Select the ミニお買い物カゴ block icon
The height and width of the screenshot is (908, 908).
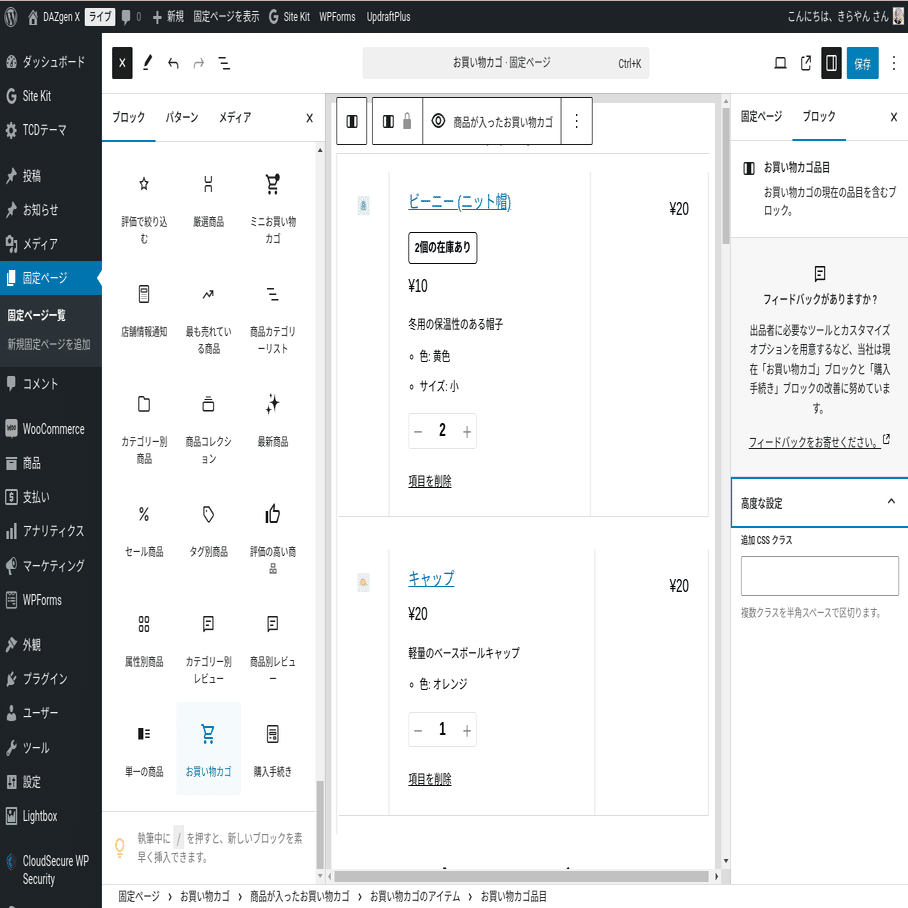pyautogui.click(x=271, y=184)
